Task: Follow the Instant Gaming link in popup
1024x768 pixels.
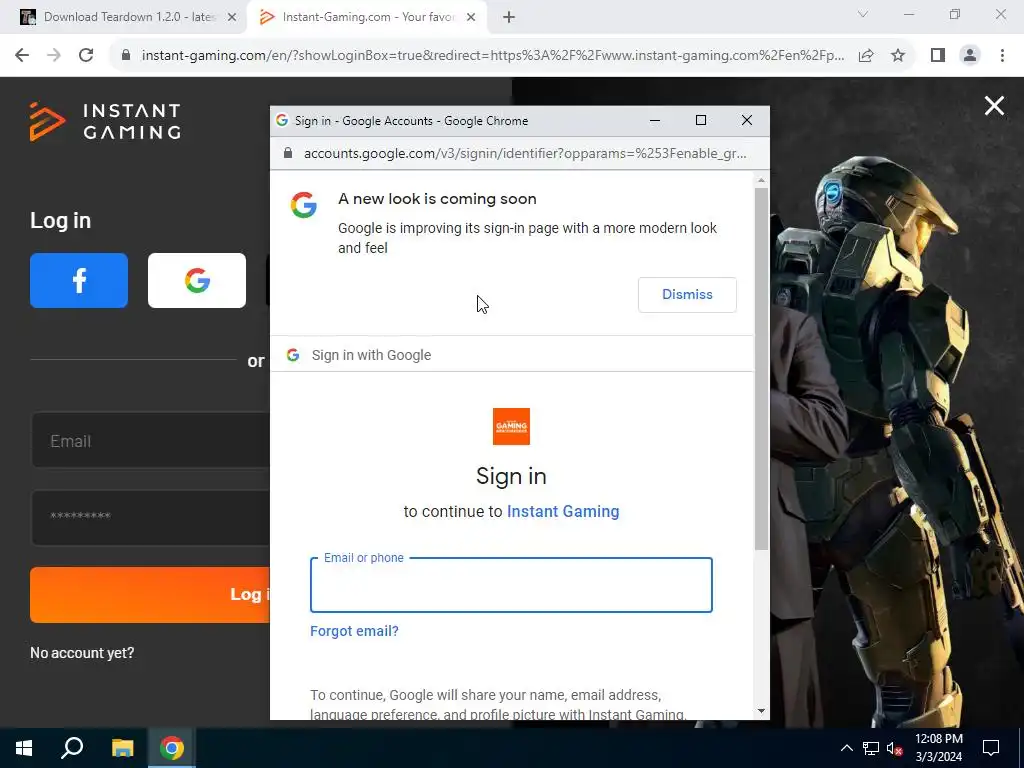Action: [563, 511]
